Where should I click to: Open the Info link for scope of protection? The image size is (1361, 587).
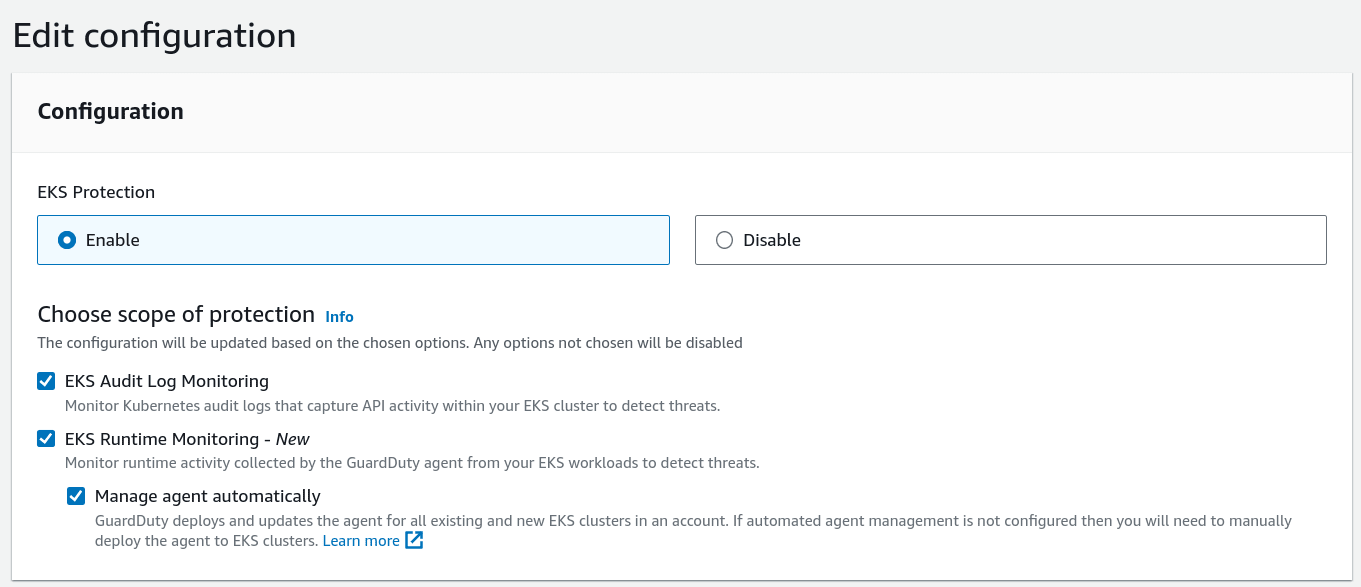[339, 317]
